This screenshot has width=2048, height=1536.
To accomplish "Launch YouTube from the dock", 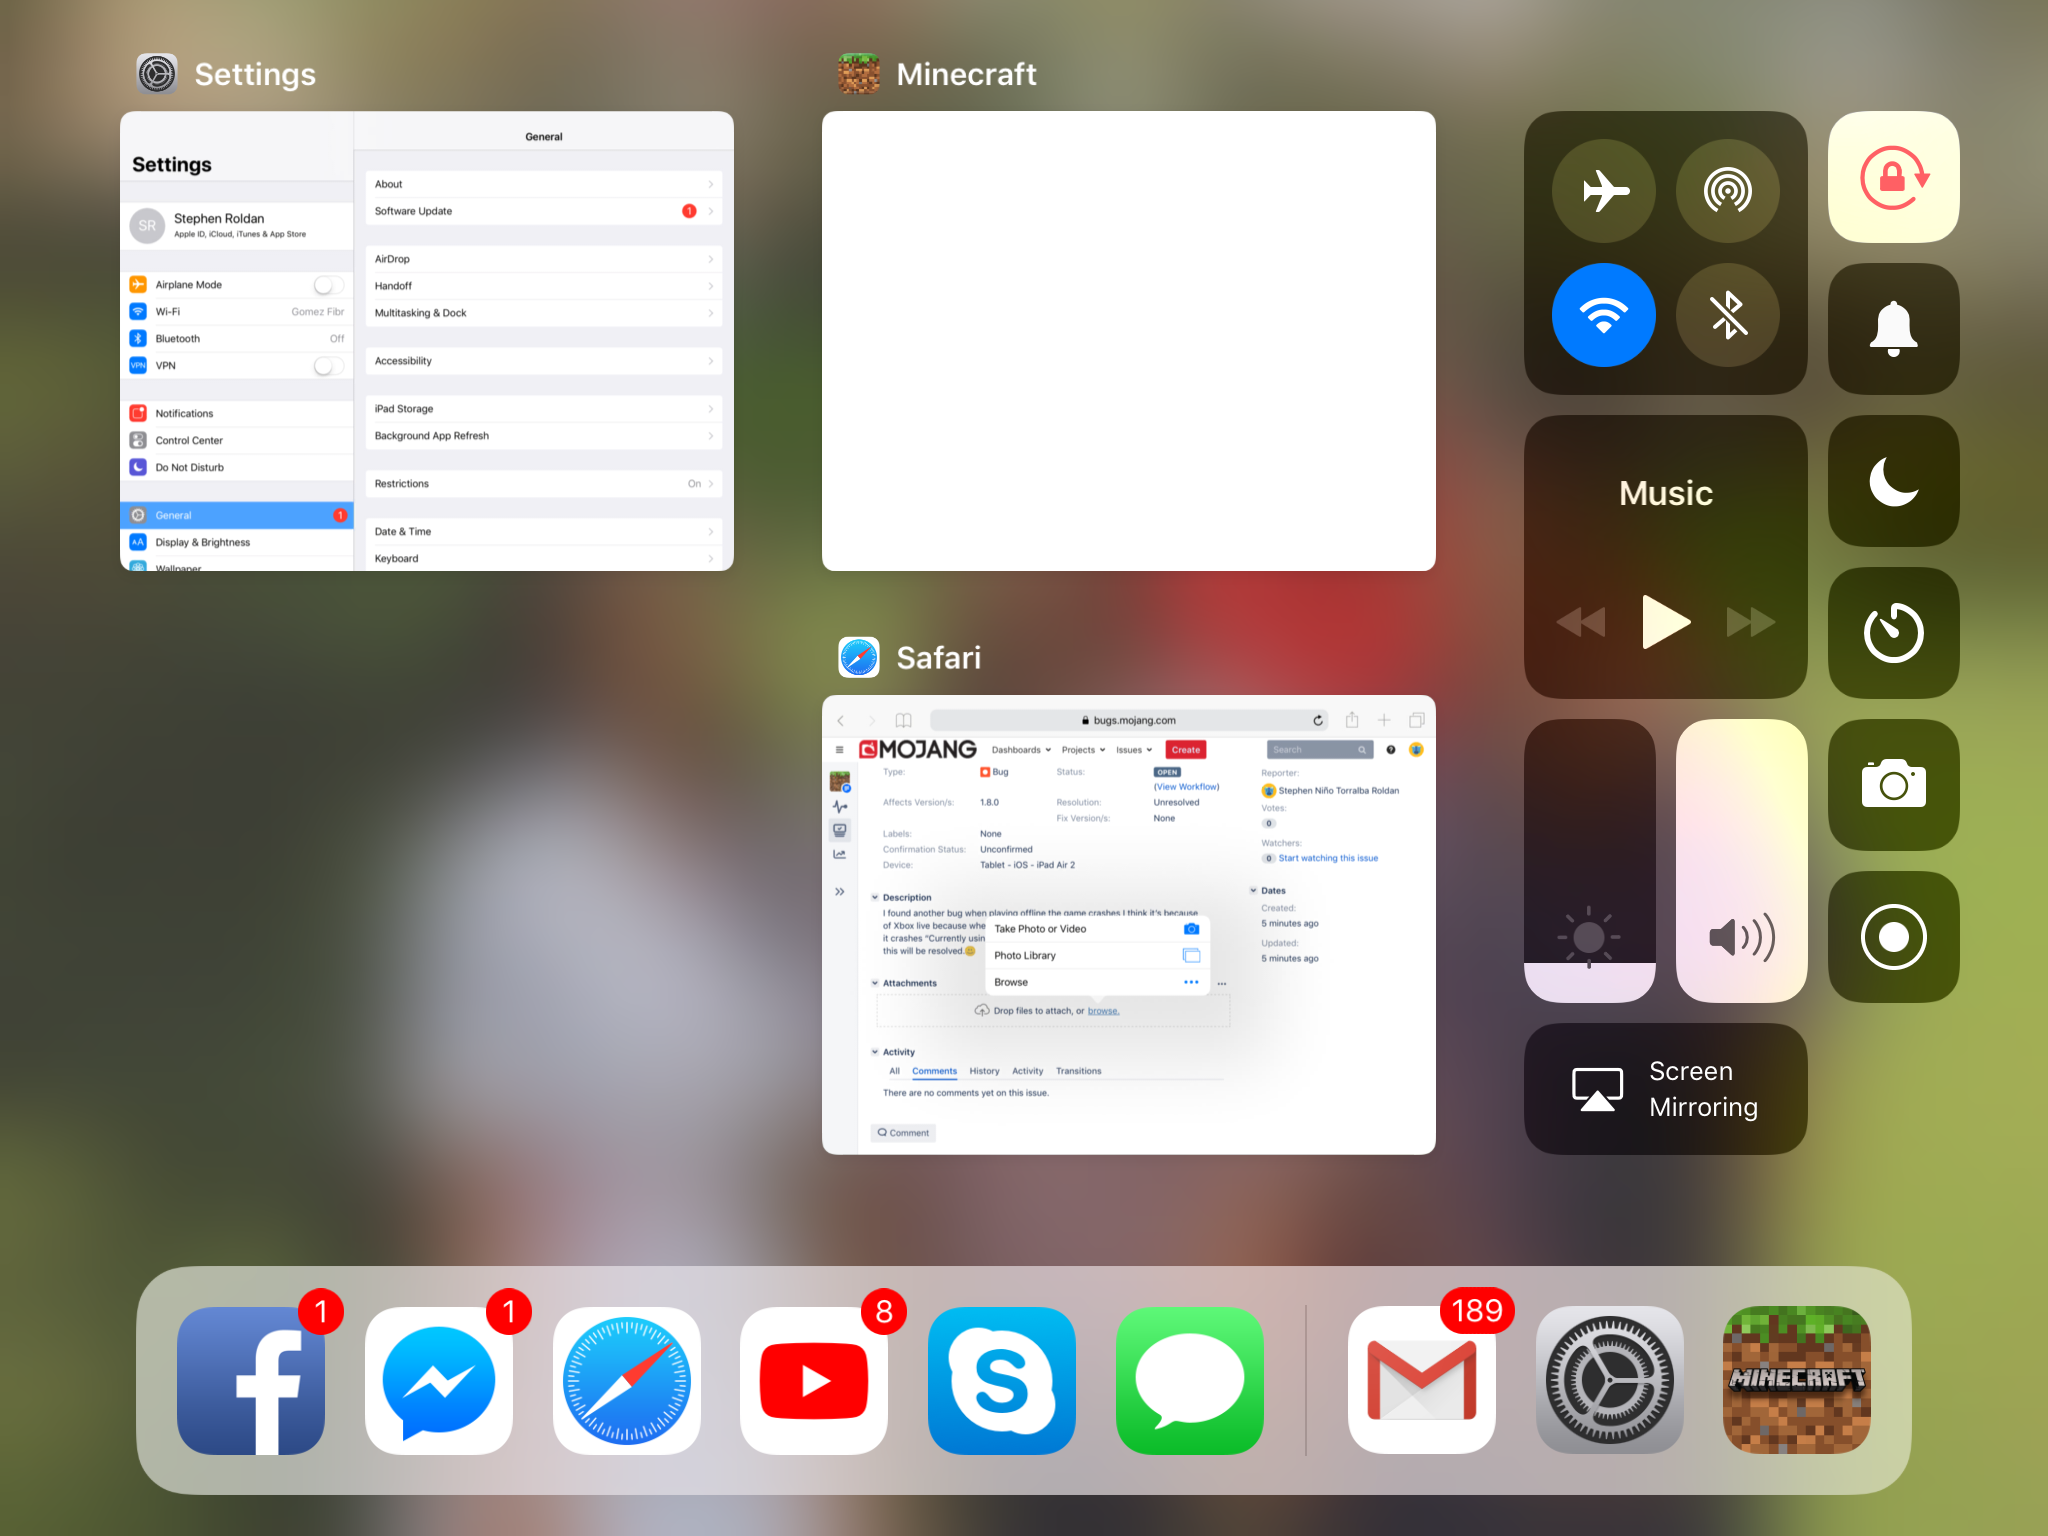I will point(814,1380).
